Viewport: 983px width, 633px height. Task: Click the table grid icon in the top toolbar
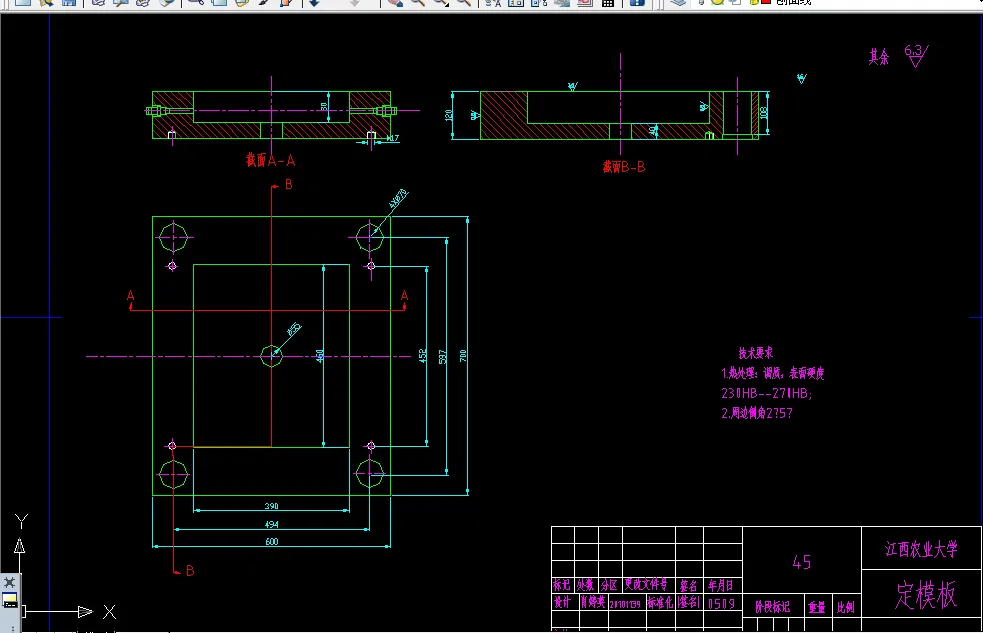click(x=607, y=3)
